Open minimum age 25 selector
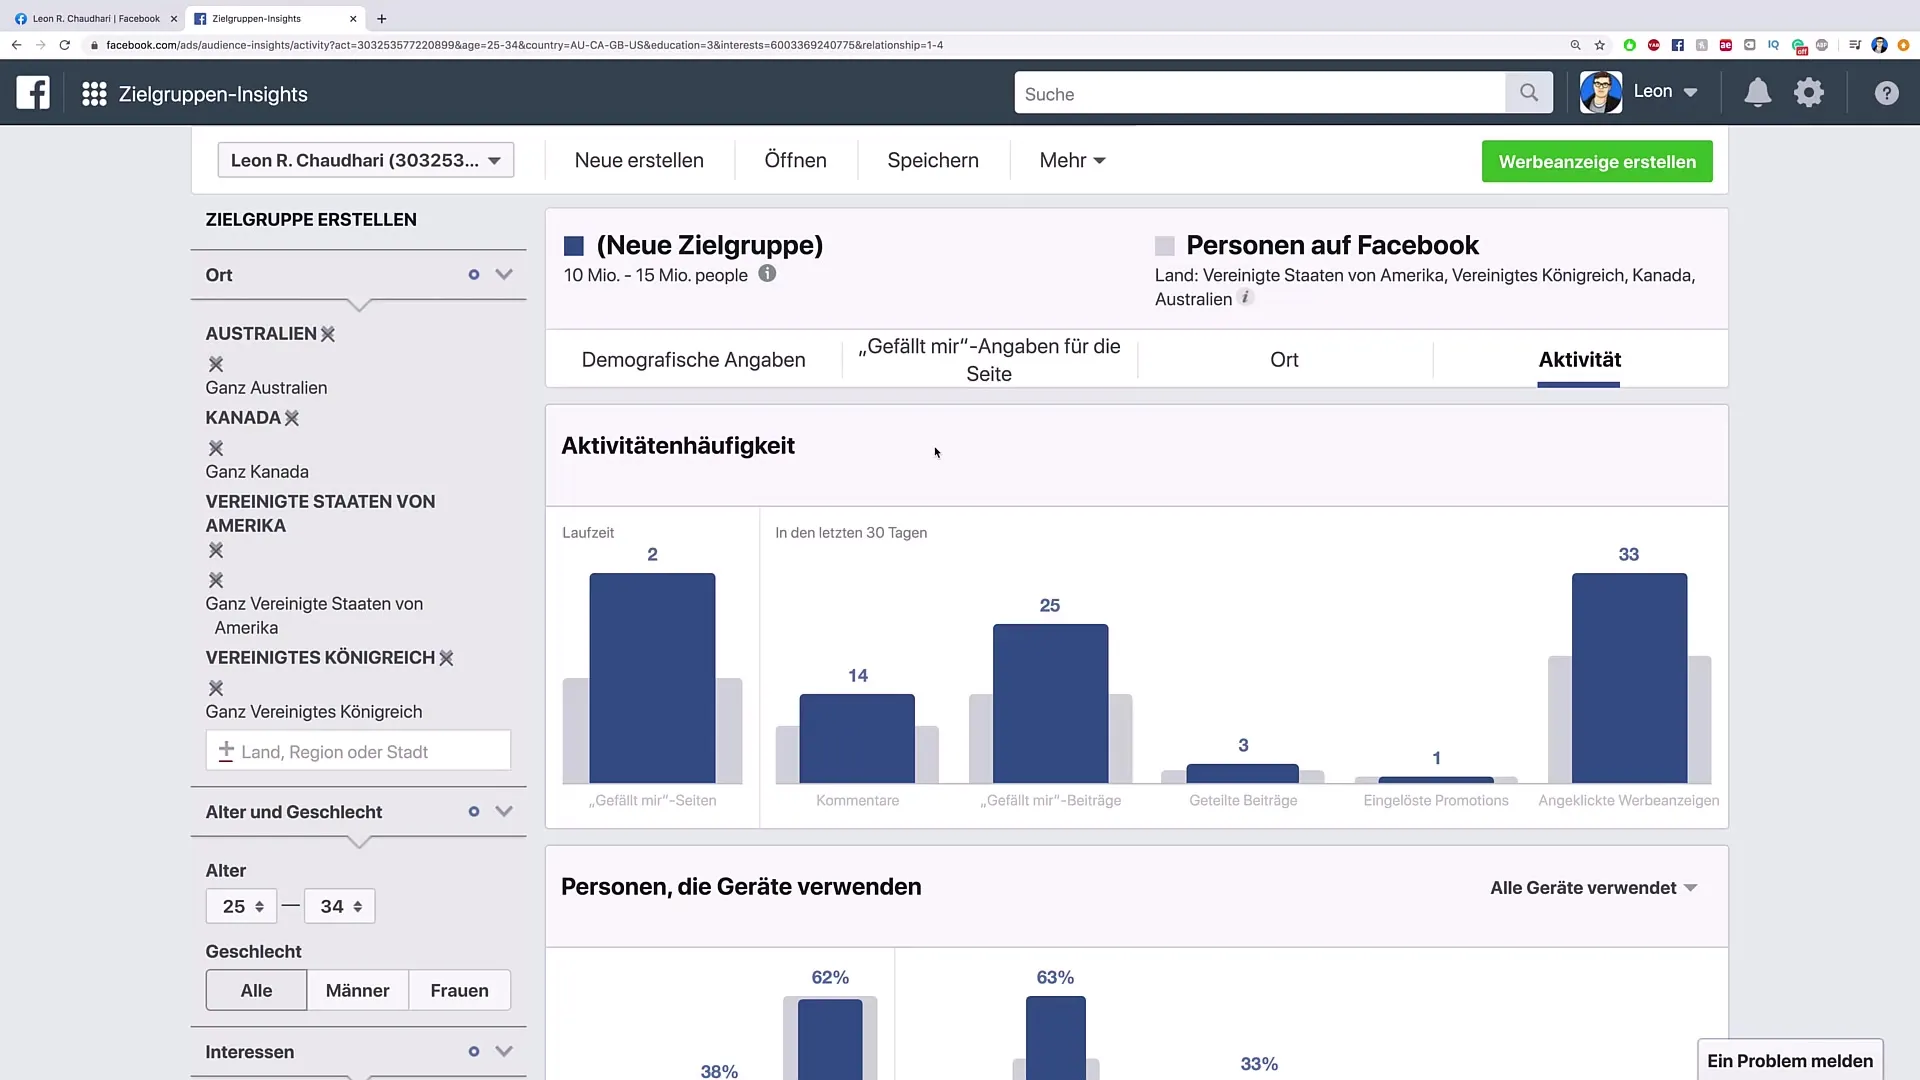Viewport: 1920px width, 1080px height. click(241, 906)
